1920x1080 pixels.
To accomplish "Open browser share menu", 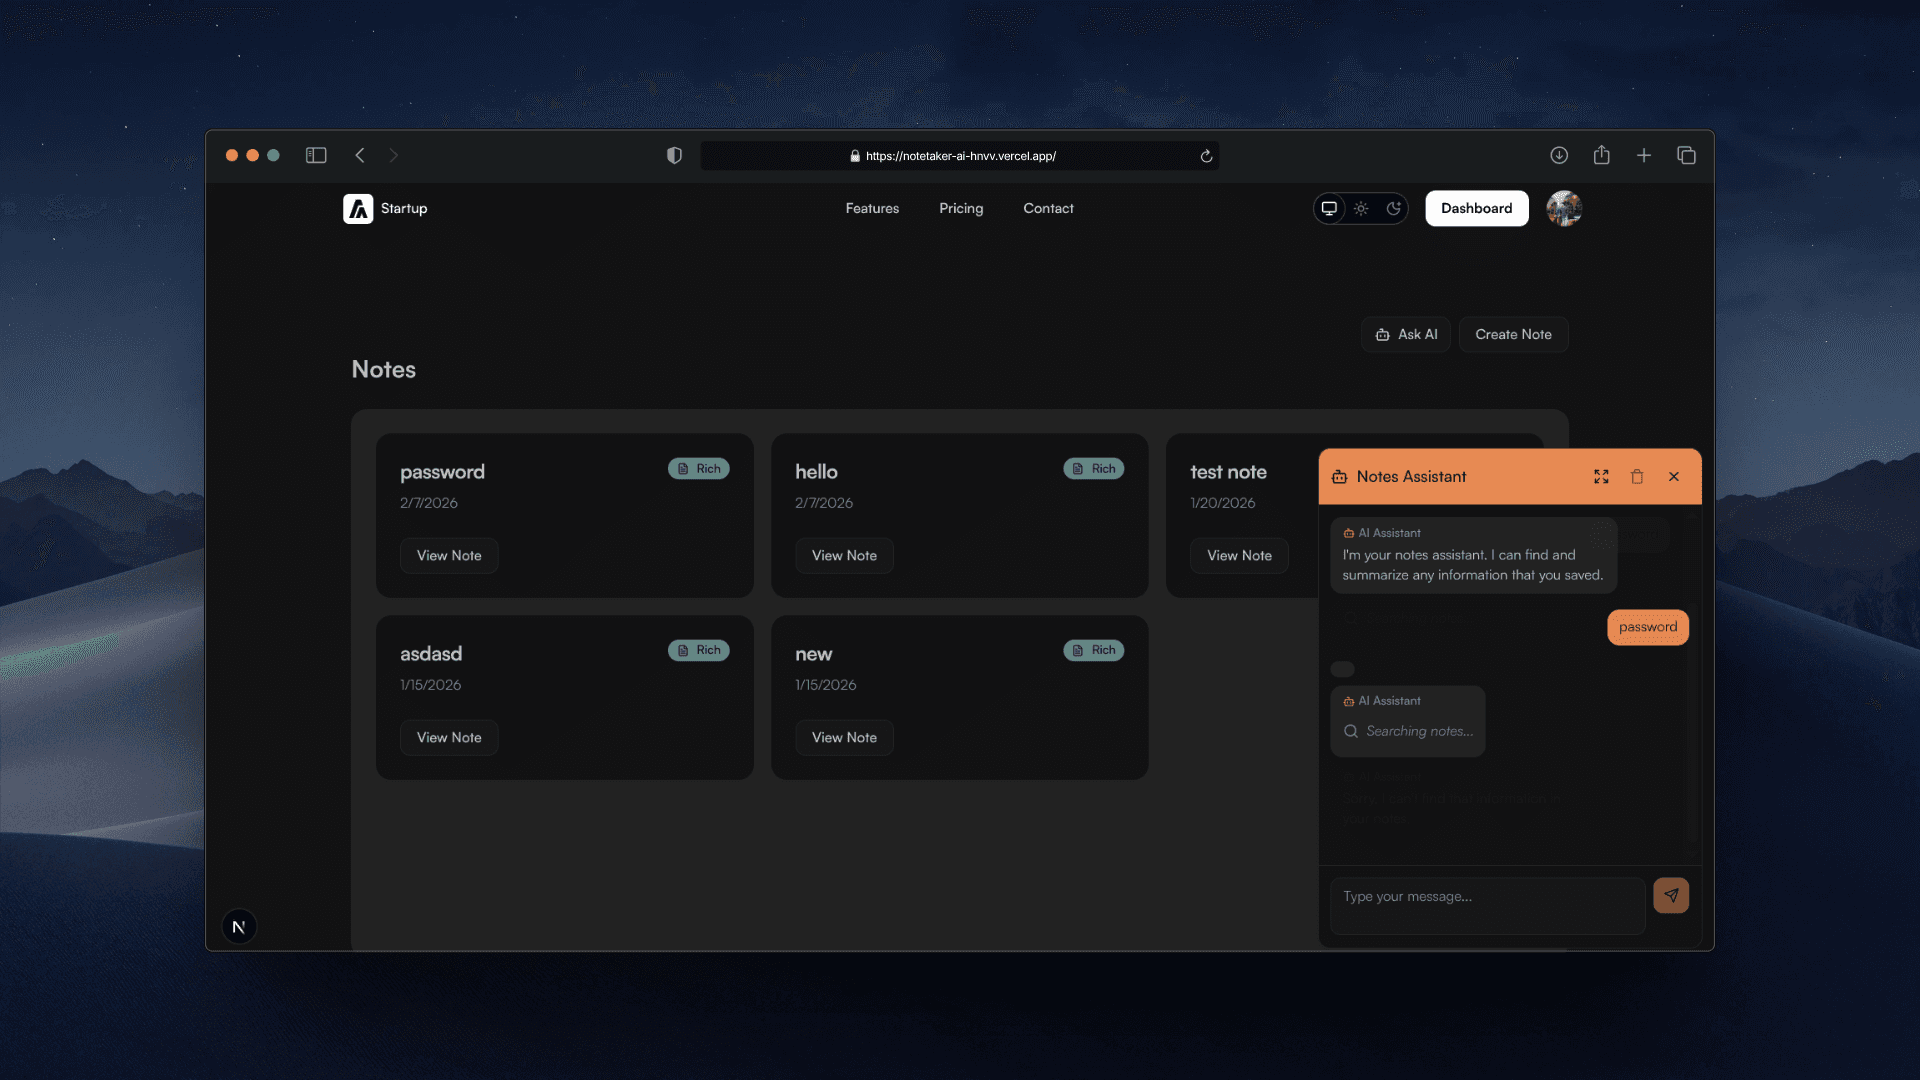I will pos(1601,155).
